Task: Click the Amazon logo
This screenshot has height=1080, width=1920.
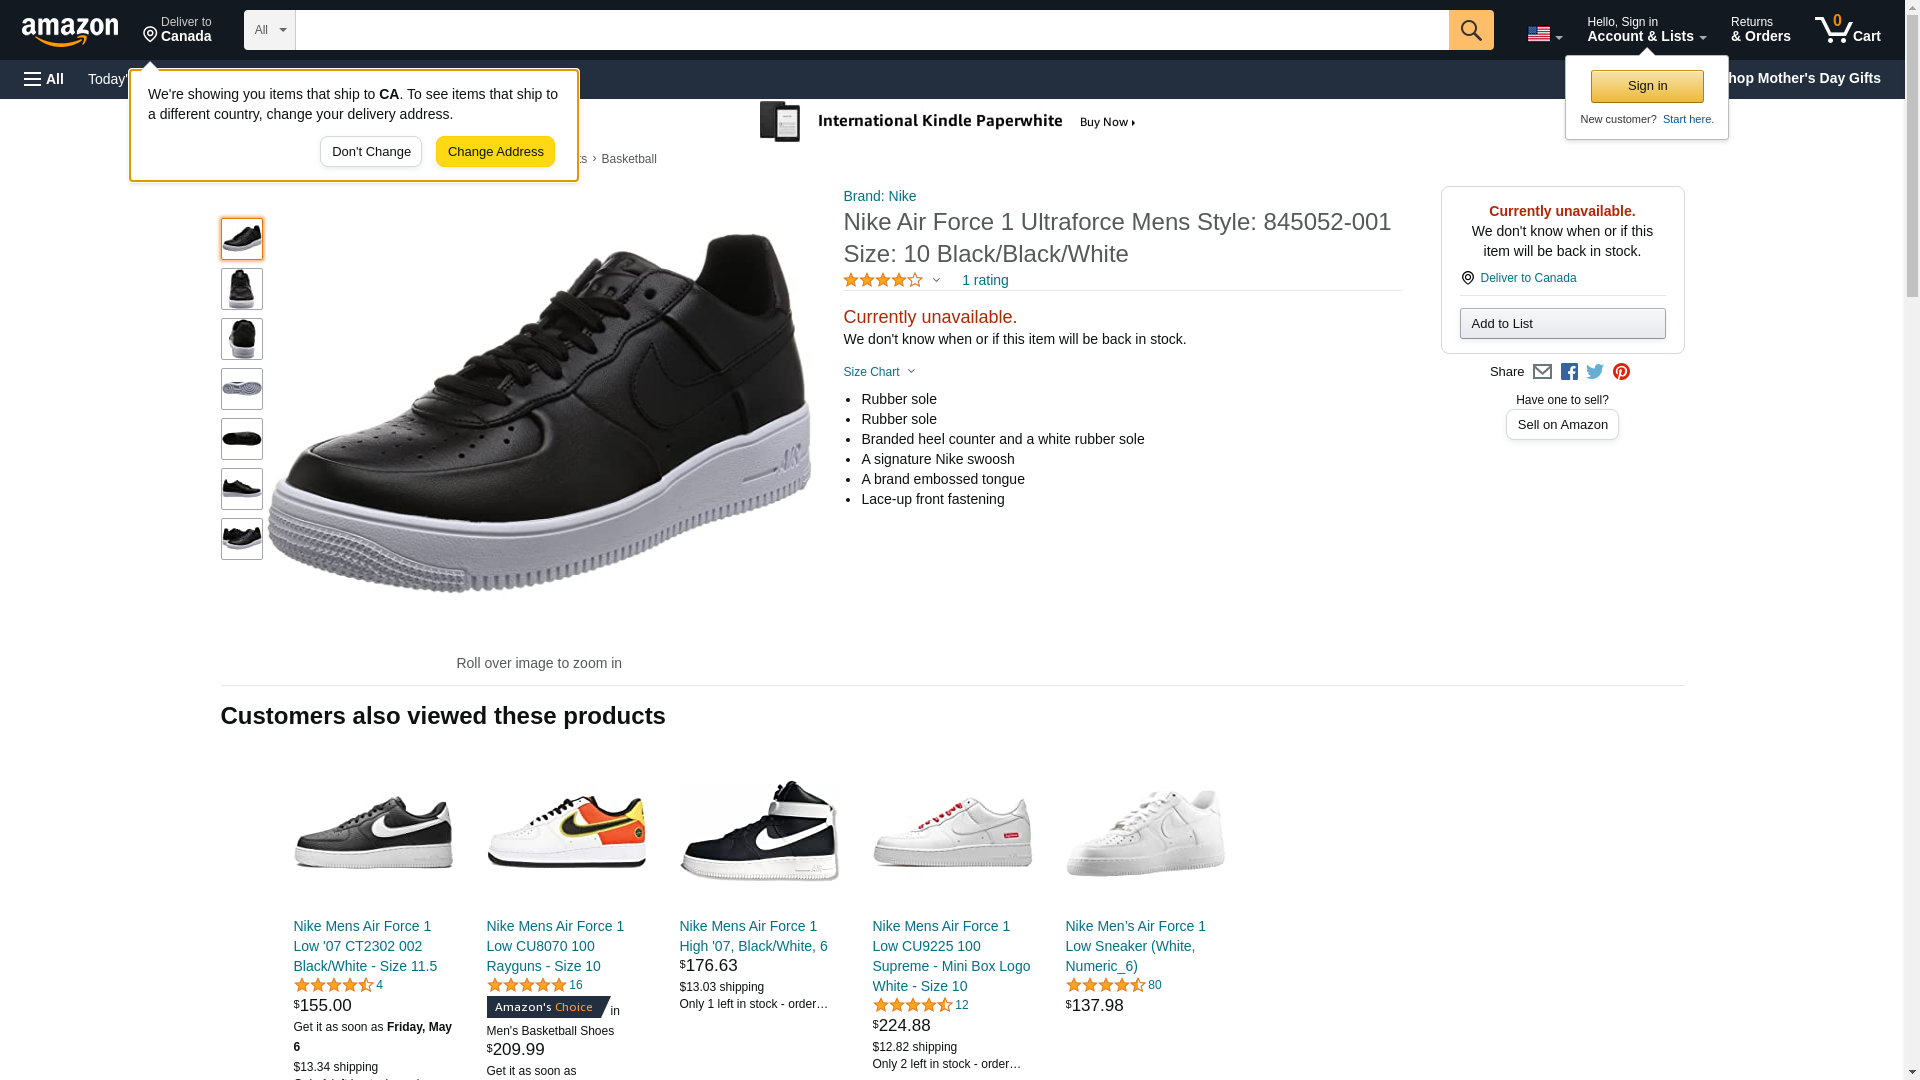Action: tap(70, 31)
